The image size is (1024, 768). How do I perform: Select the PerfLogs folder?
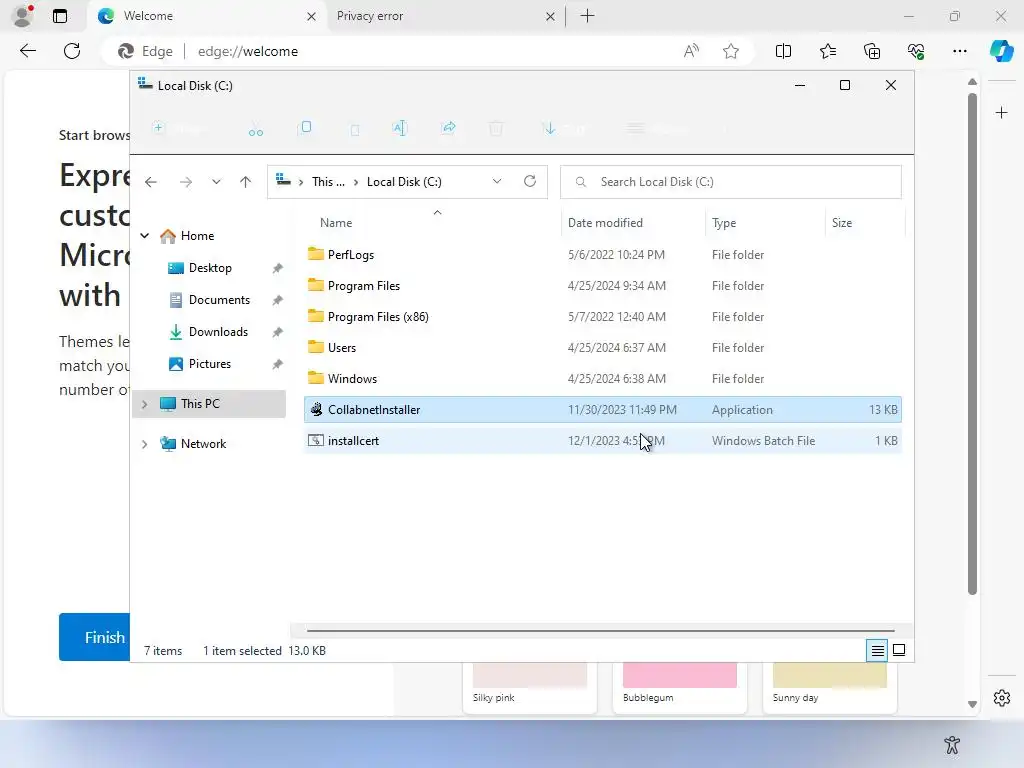tap(602, 255)
